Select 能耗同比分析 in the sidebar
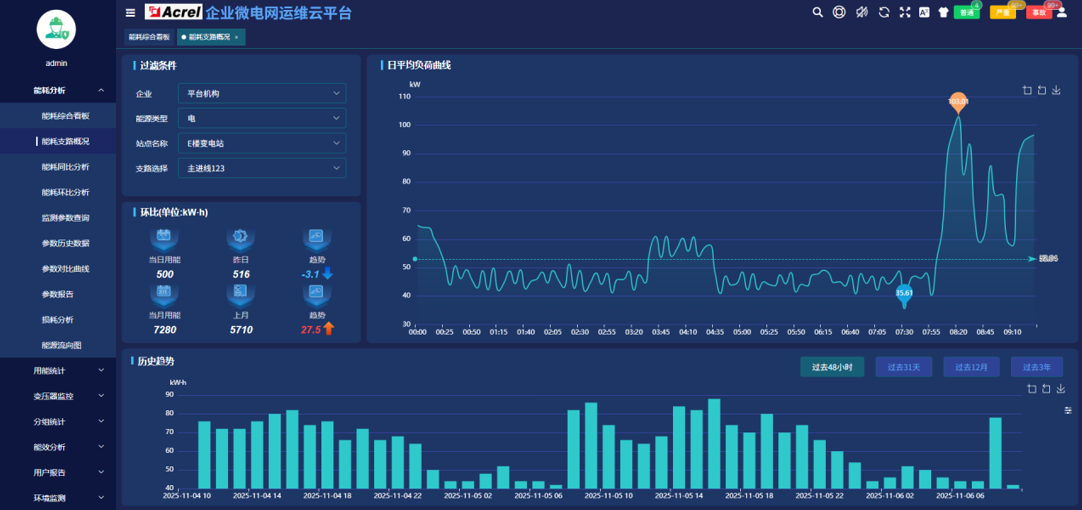Viewport: 1082px width, 510px height. coord(65,167)
